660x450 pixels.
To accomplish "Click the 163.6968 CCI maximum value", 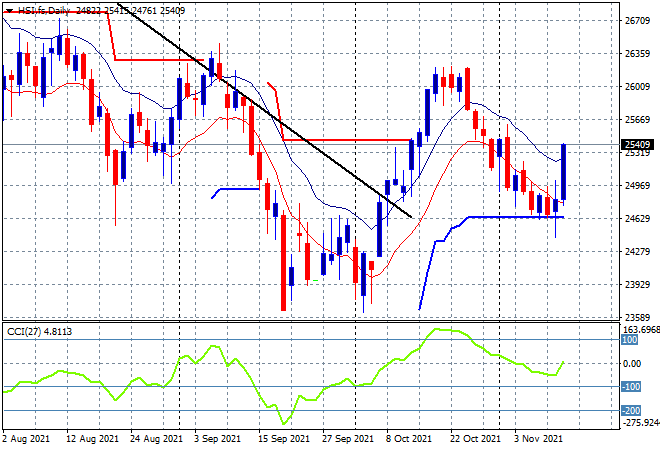I will pos(641,329).
